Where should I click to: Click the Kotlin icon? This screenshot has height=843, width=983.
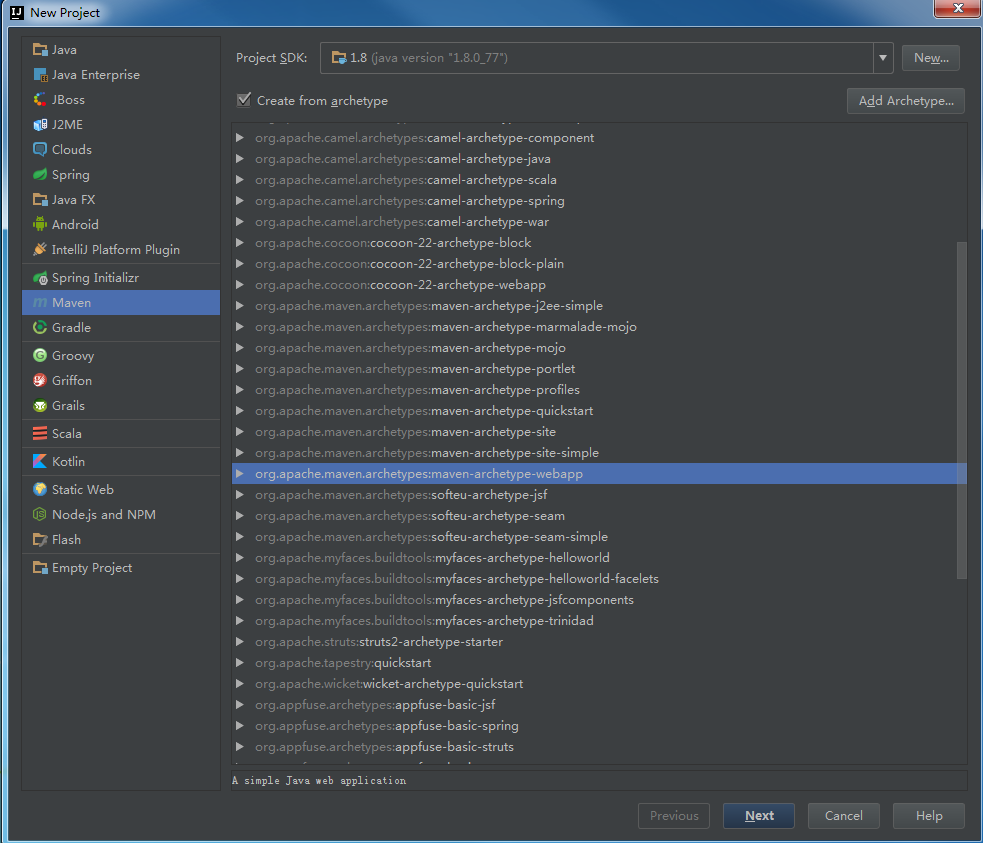(40, 461)
